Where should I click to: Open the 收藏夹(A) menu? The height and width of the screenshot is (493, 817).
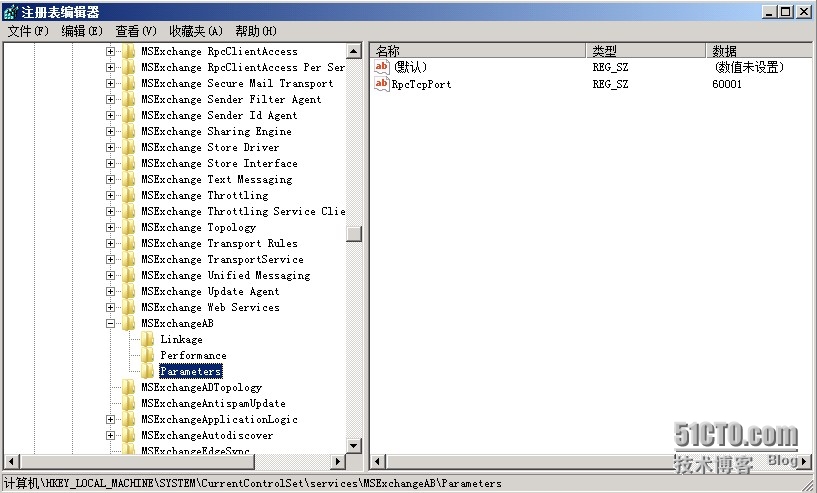196,31
